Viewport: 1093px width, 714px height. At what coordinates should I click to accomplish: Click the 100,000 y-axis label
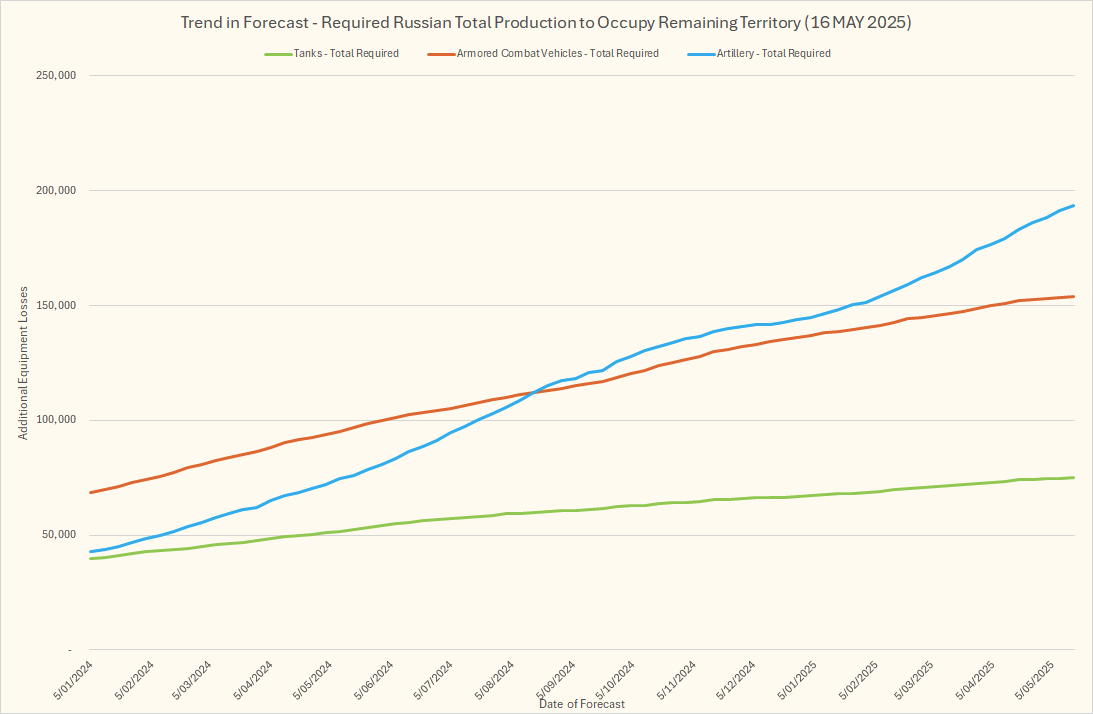(x=58, y=420)
